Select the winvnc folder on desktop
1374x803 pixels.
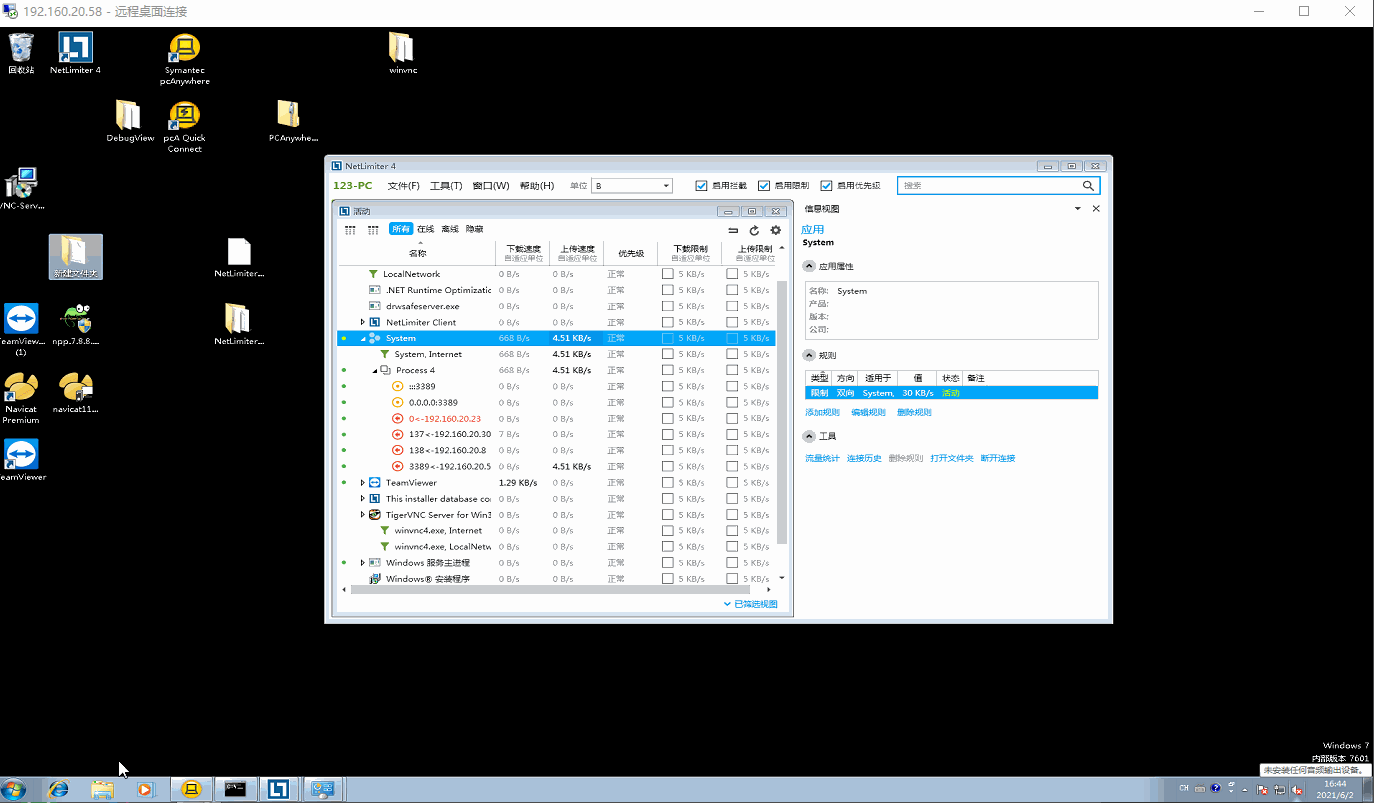tap(403, 53)
